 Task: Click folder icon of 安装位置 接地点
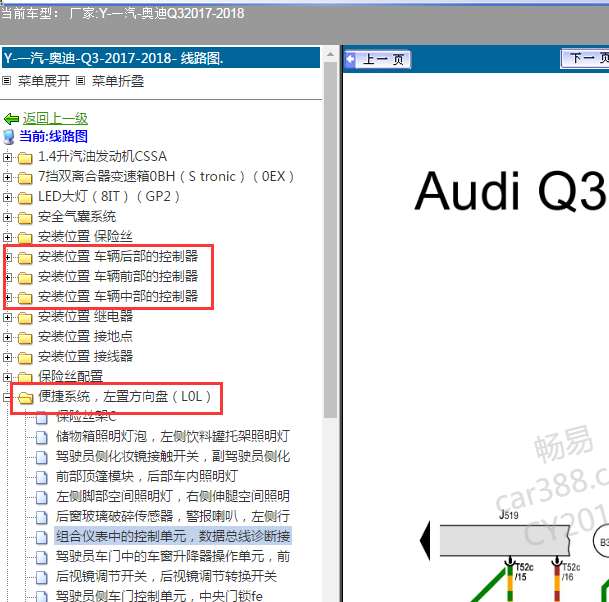(x=25, y=338)
